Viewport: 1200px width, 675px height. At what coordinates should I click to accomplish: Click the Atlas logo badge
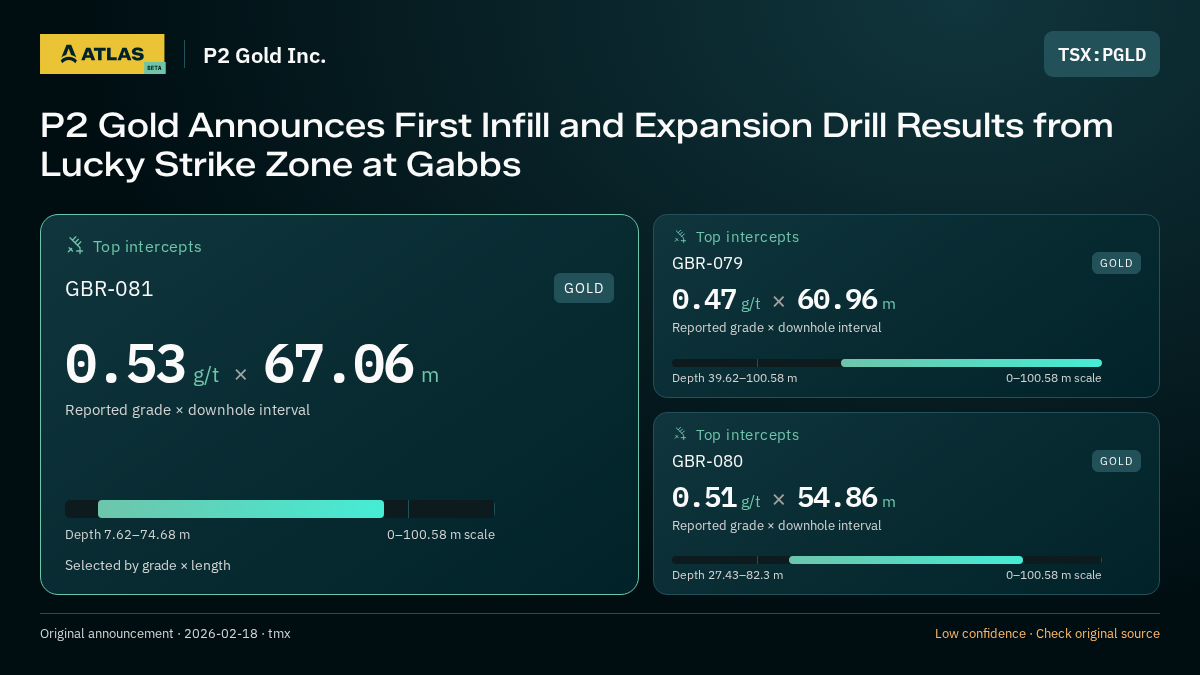(x=102, y=54)
